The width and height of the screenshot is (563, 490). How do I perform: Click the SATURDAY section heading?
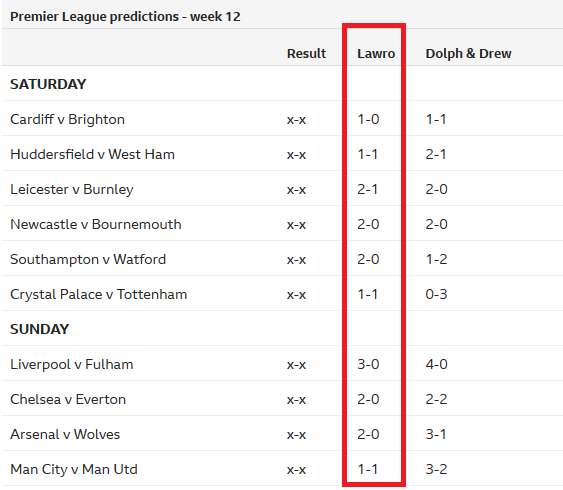pos(48,84)
